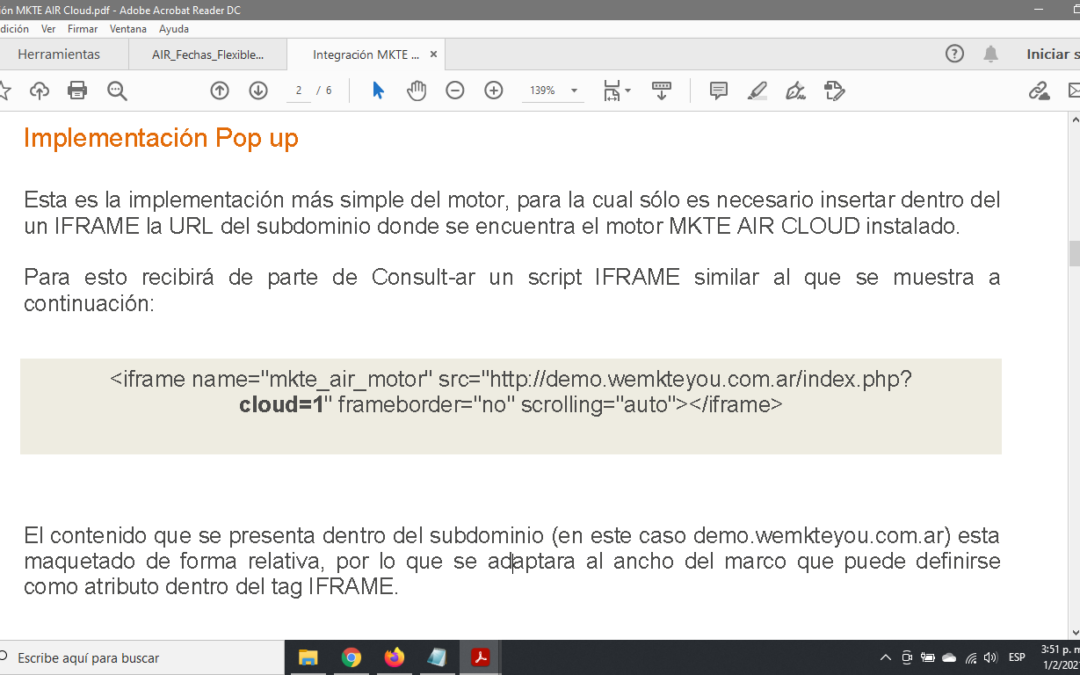The width and height of the screenshot is (1080, 675).
Task: Click the ESP language indicator
Action: [1017, 658]
